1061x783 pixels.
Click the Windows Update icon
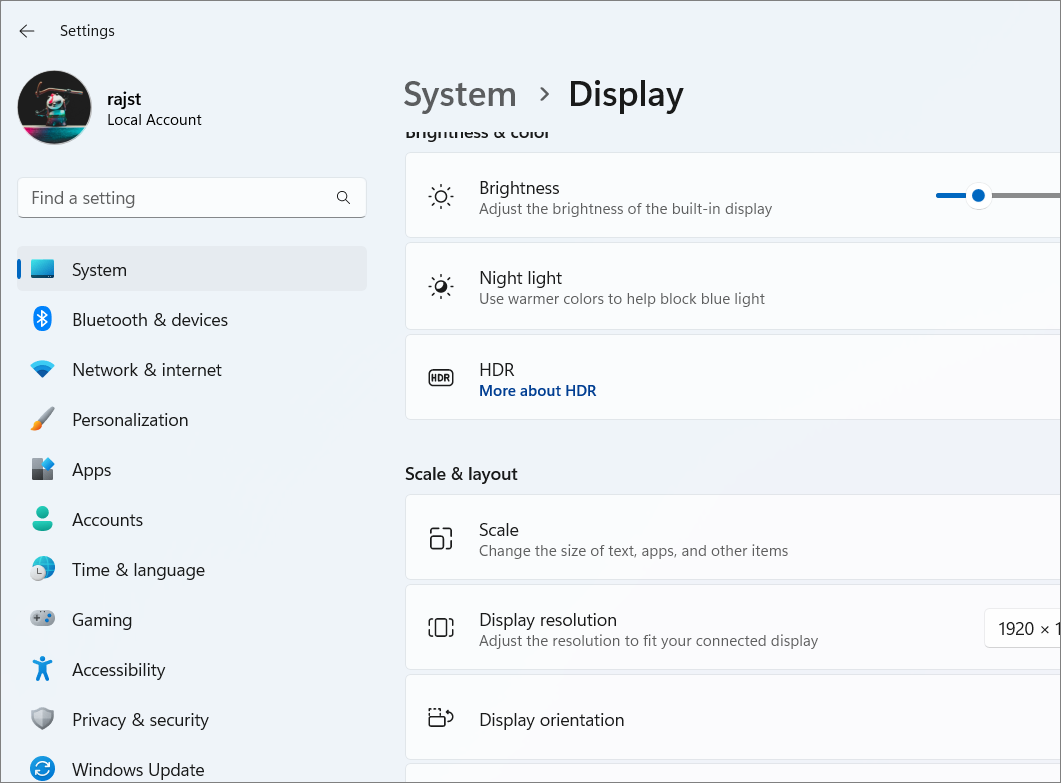click(42, 769)
